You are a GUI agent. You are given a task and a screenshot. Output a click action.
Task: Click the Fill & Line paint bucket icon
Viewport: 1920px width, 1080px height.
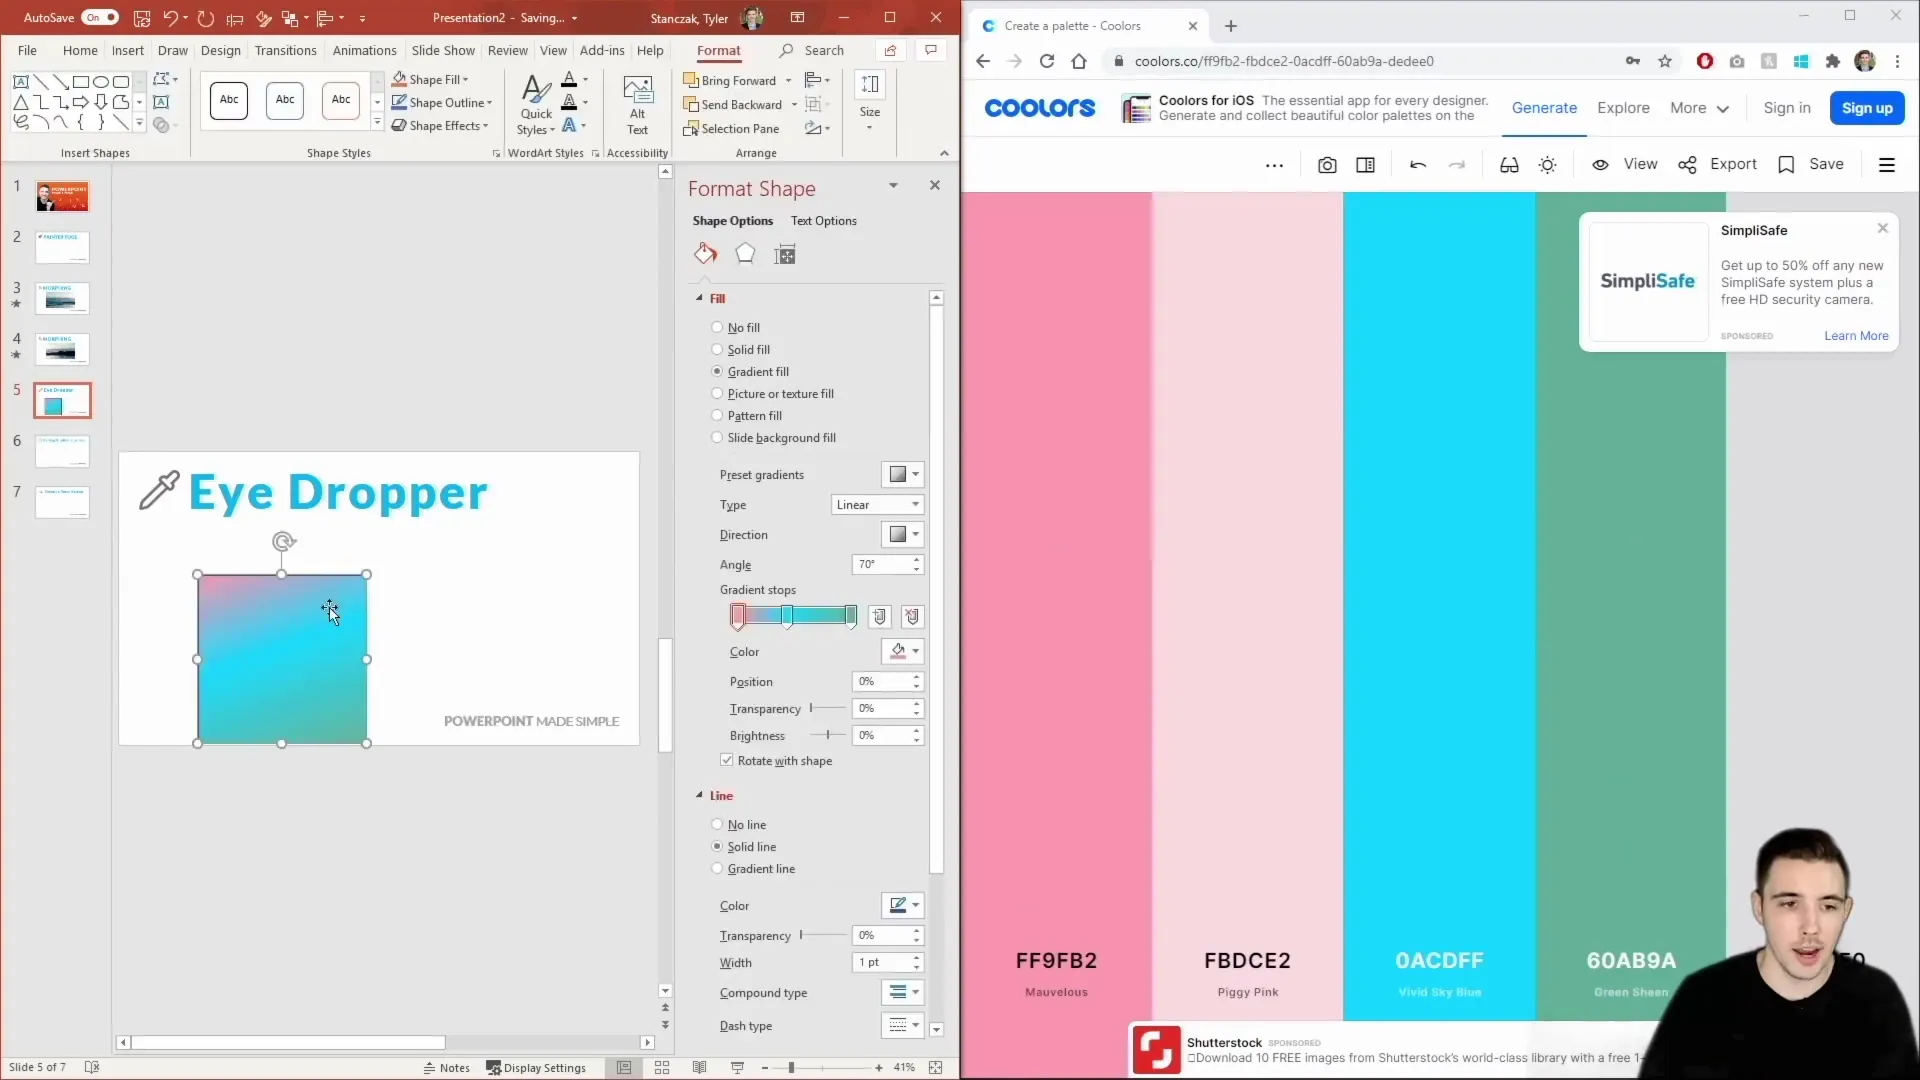705,254
